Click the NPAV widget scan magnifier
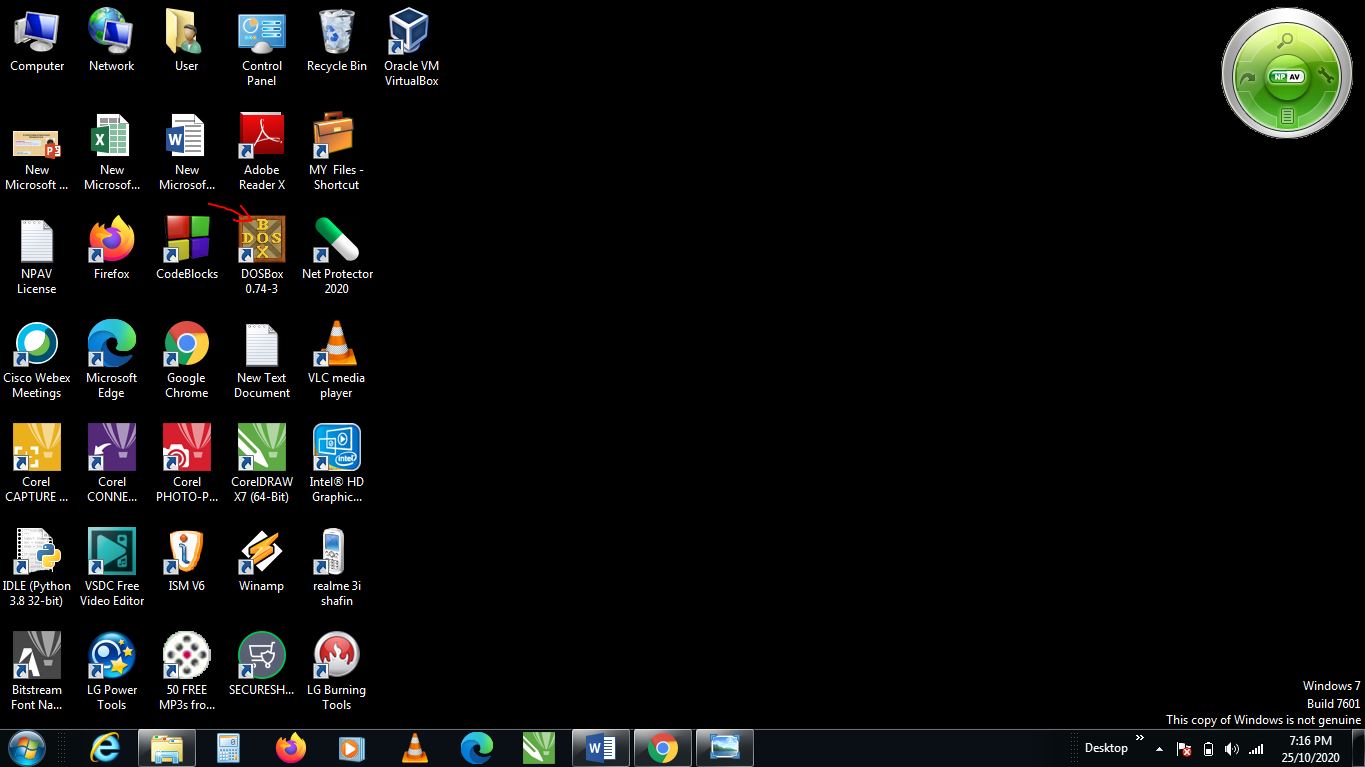 [1286, 41]
